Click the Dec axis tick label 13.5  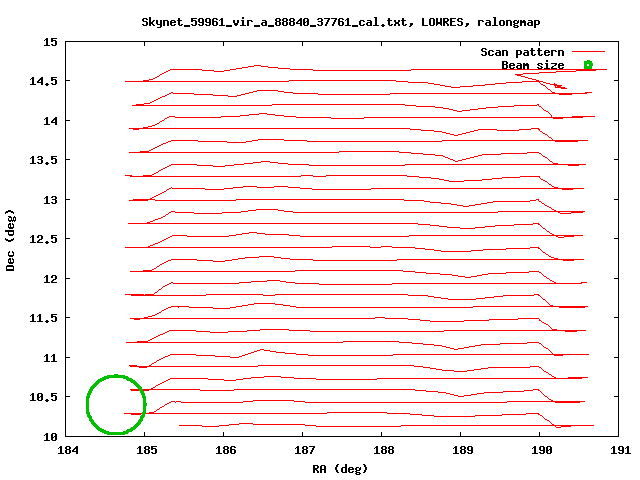click(x=43, y=160)
